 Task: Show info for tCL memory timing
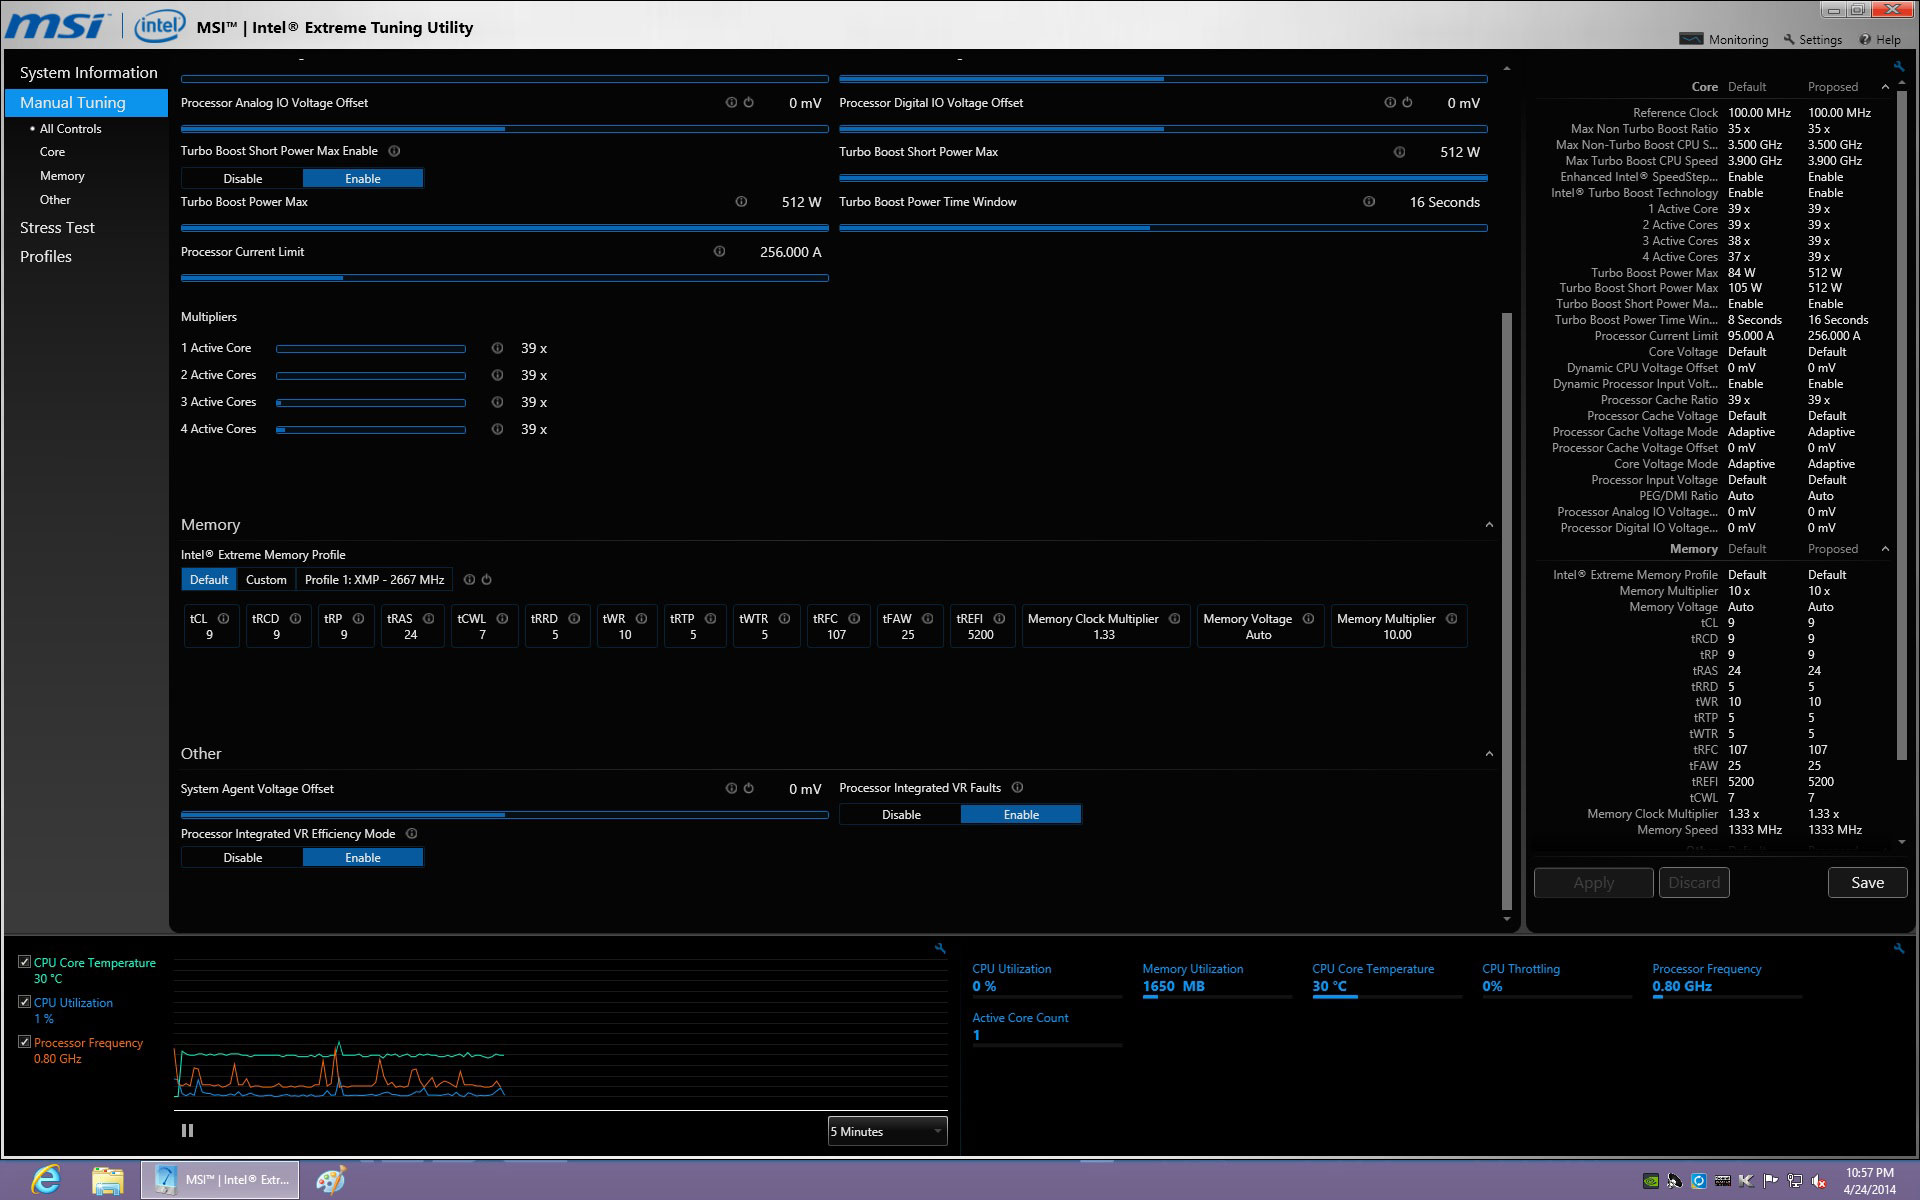(x=223, y=619)
